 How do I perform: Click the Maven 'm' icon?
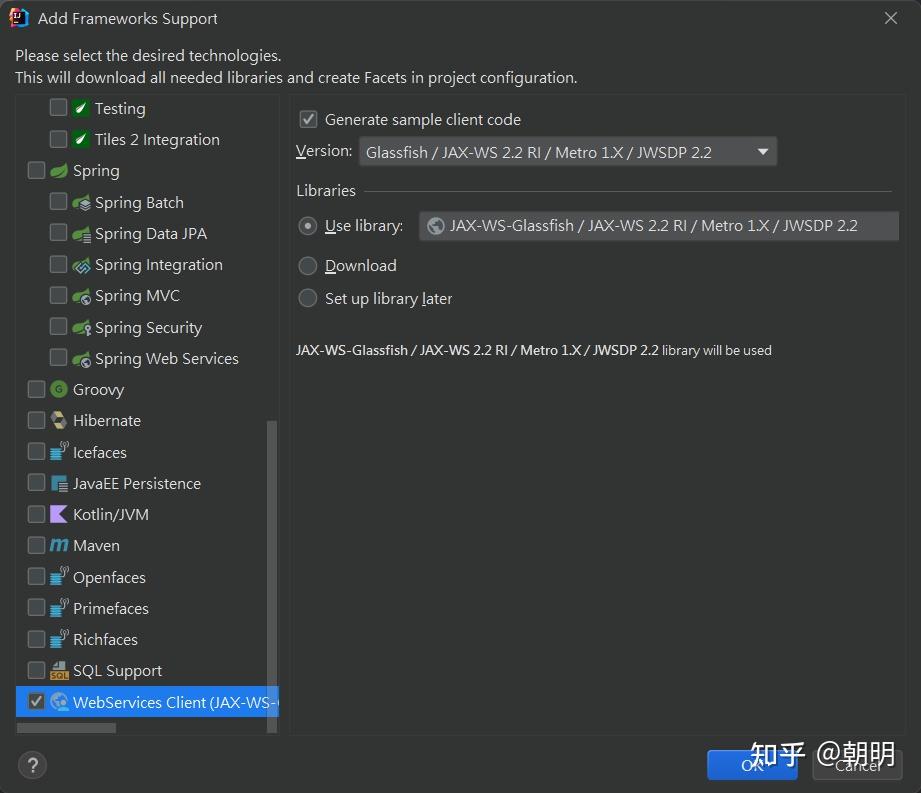59,545
